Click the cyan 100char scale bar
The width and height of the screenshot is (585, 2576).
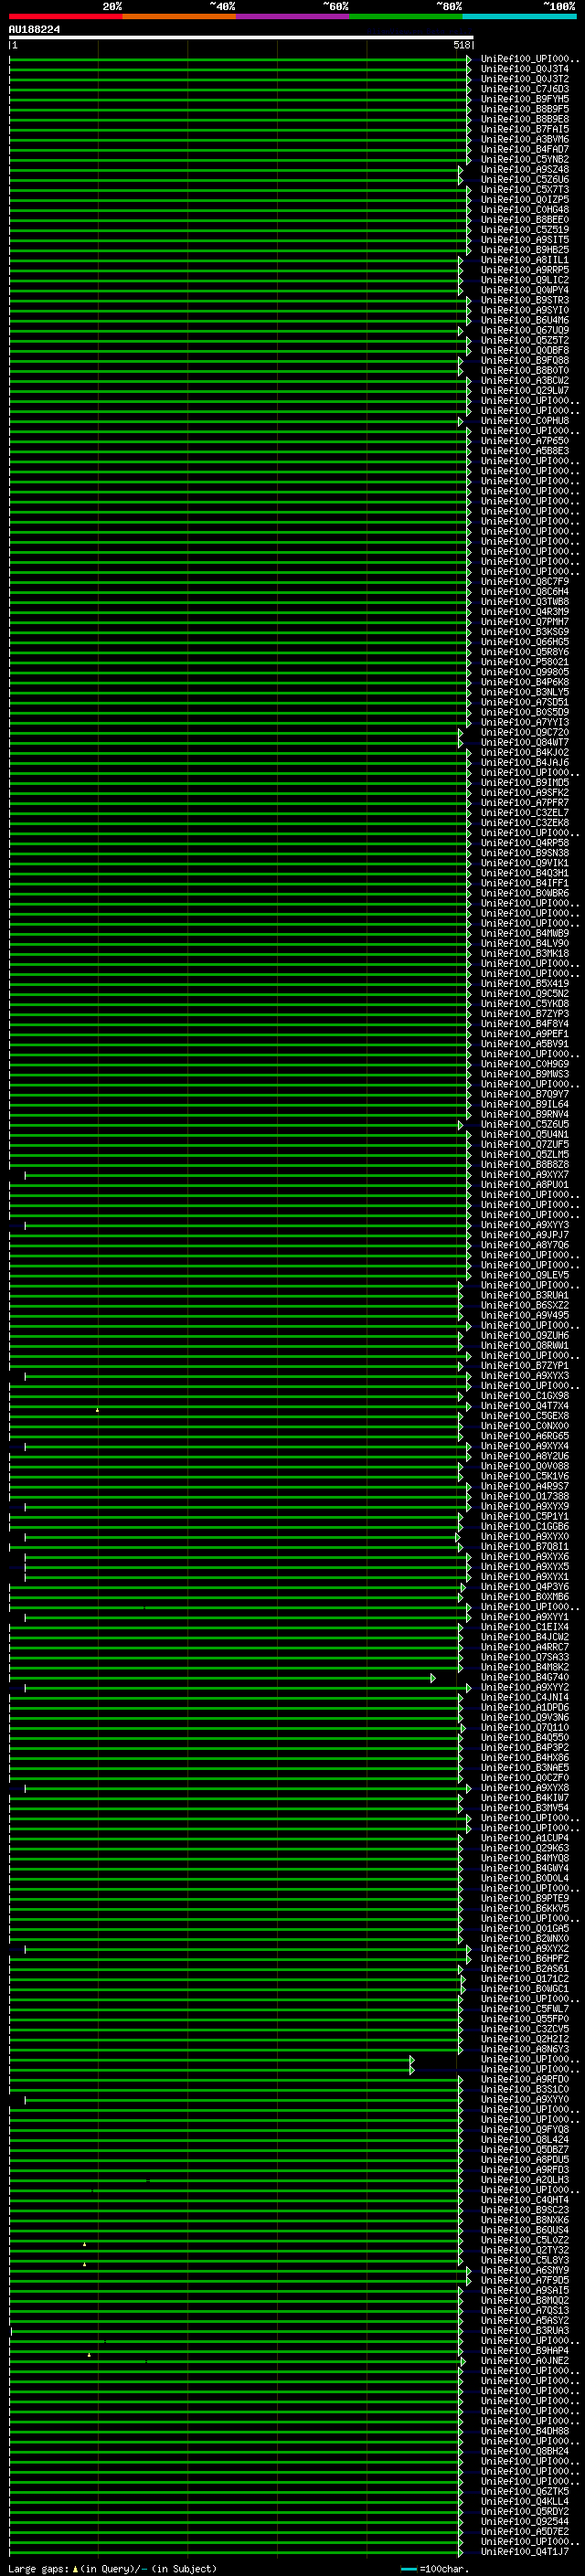click(x=409, y=2569)
